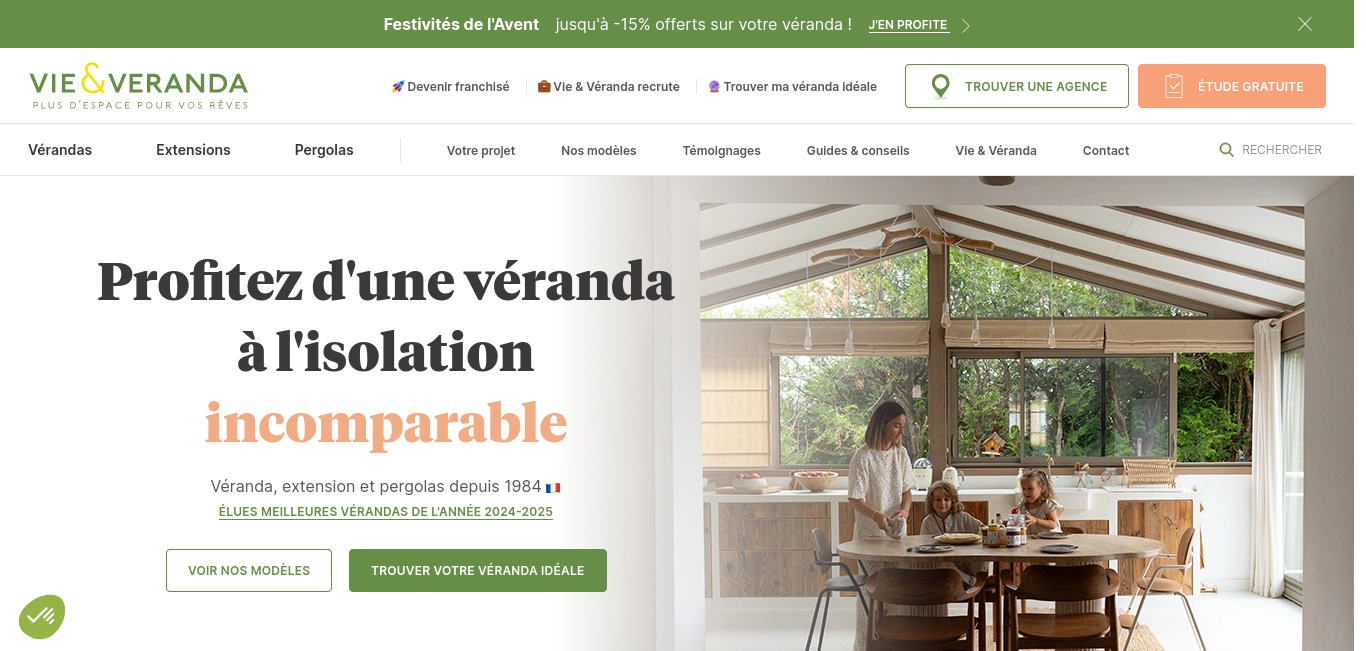The image size is (1366, 651).
Task: Expand the Nos modèles navigation item
Action: tap(599, 151)
